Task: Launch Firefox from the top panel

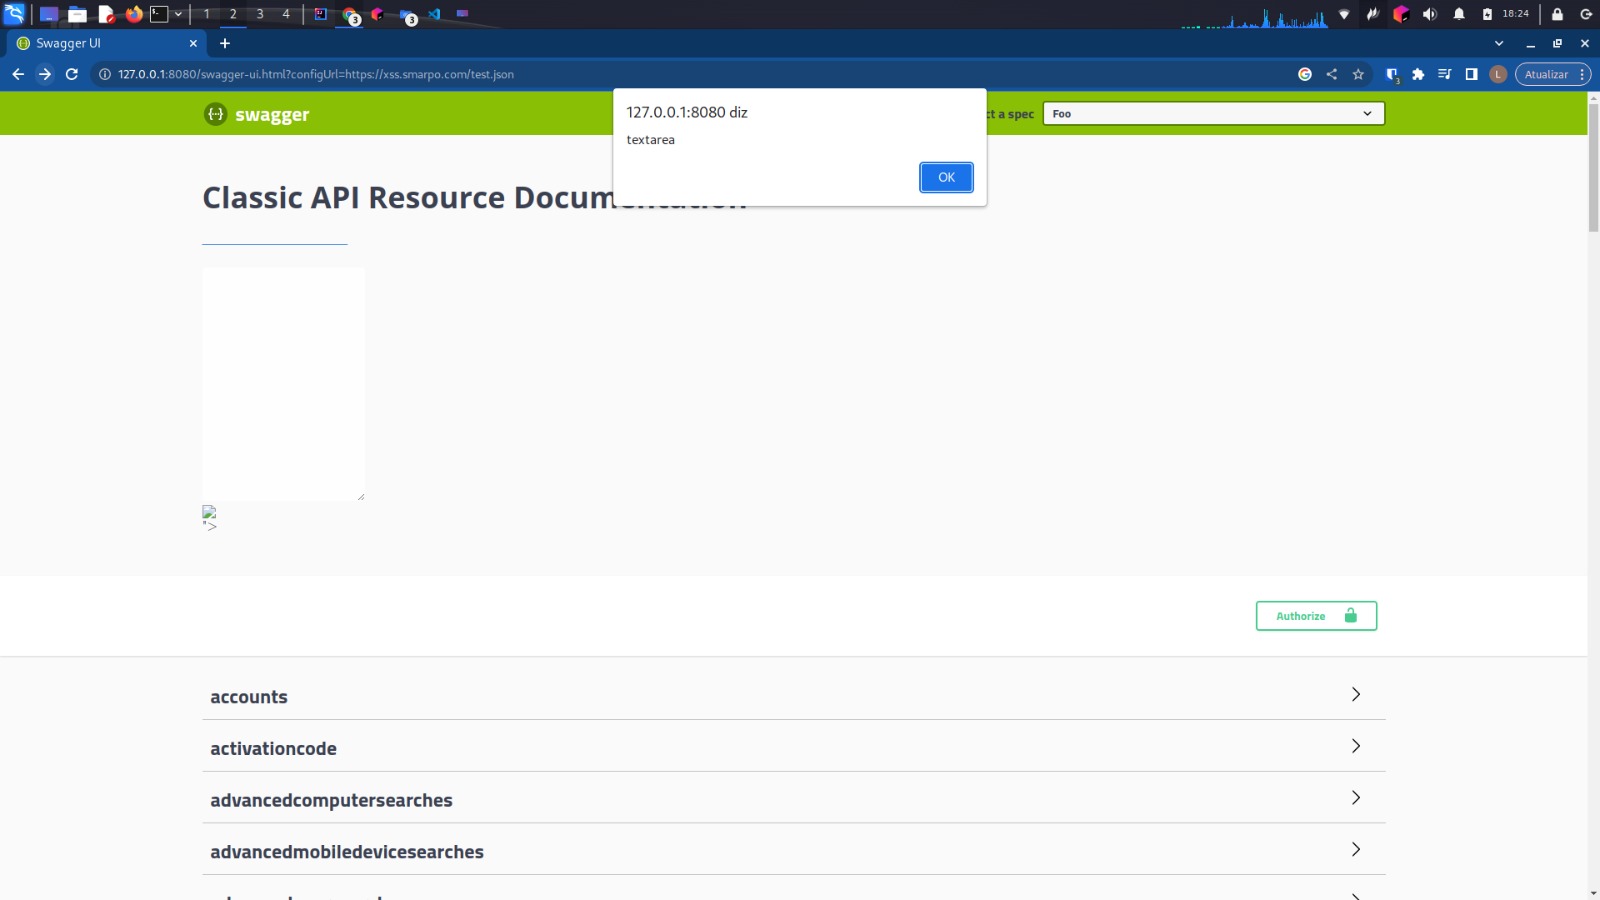Action: (134, 14)
